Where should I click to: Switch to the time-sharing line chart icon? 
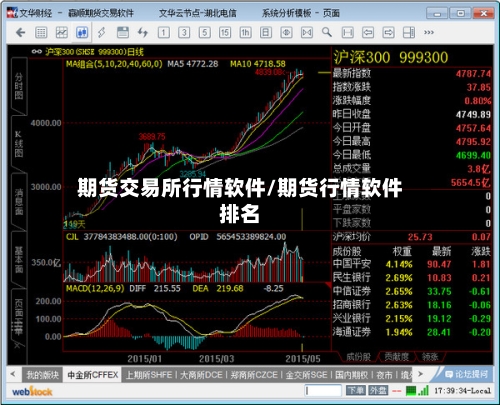point(62,33)
